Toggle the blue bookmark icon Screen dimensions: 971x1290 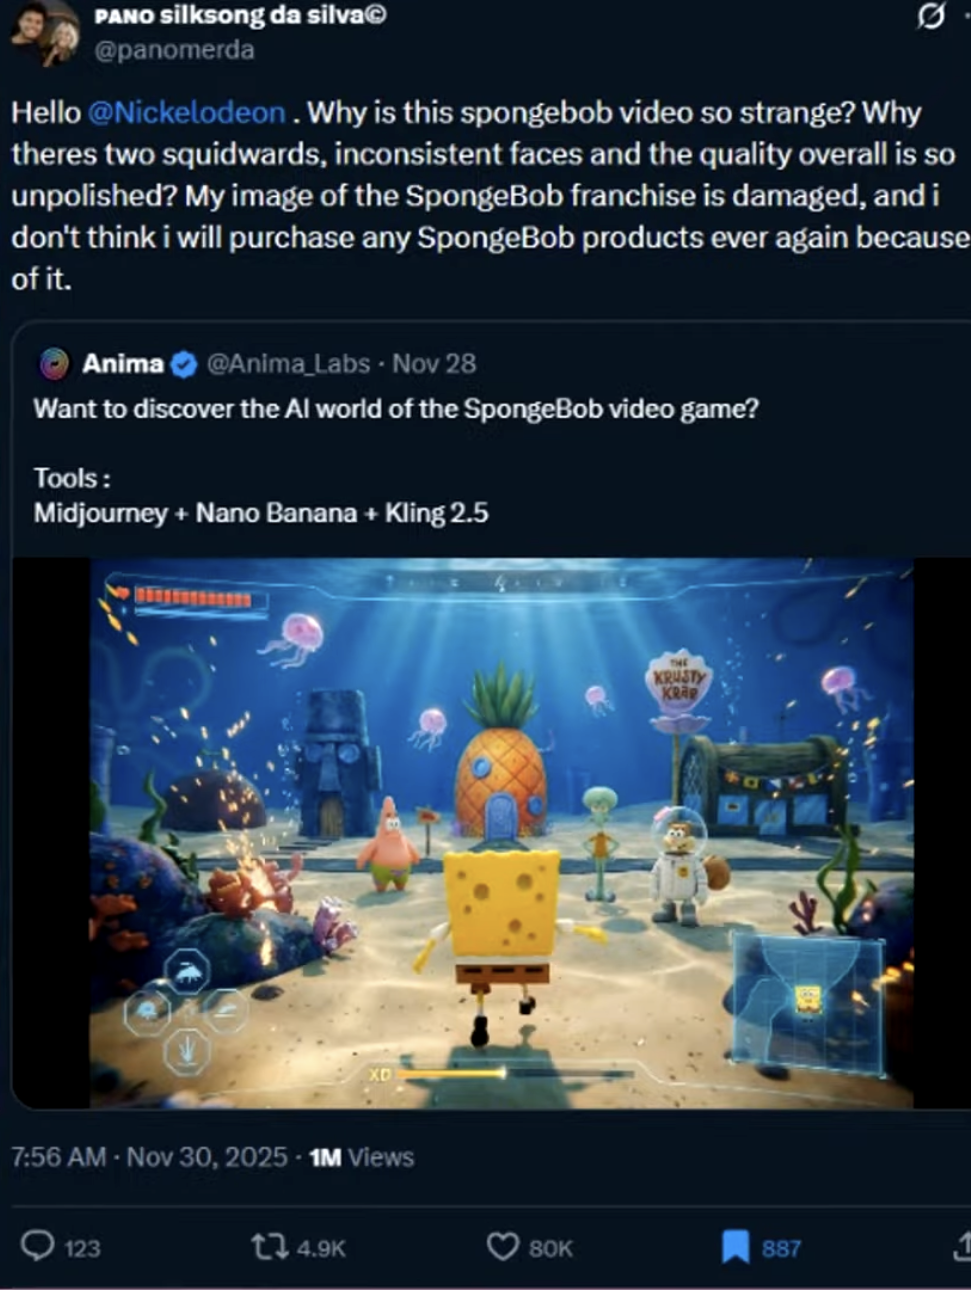736,1247
